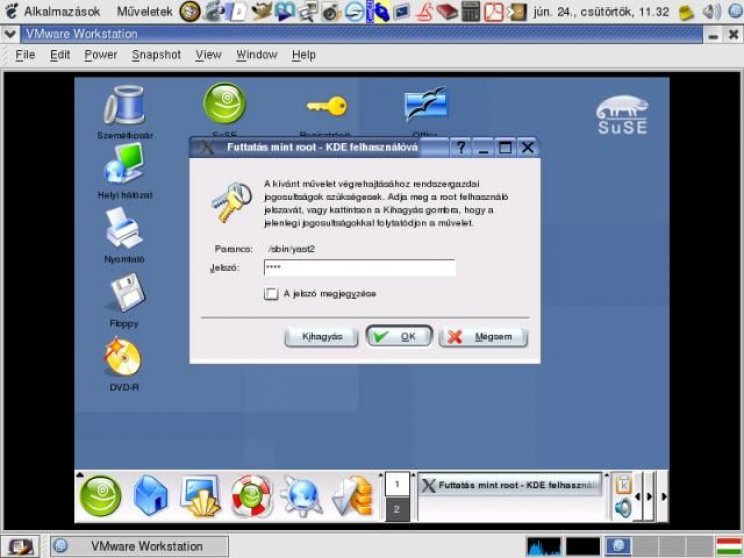Open the calculator icon in the top panel
The image size is (744, 558).
pyautogui.click(x=470, y=11)
